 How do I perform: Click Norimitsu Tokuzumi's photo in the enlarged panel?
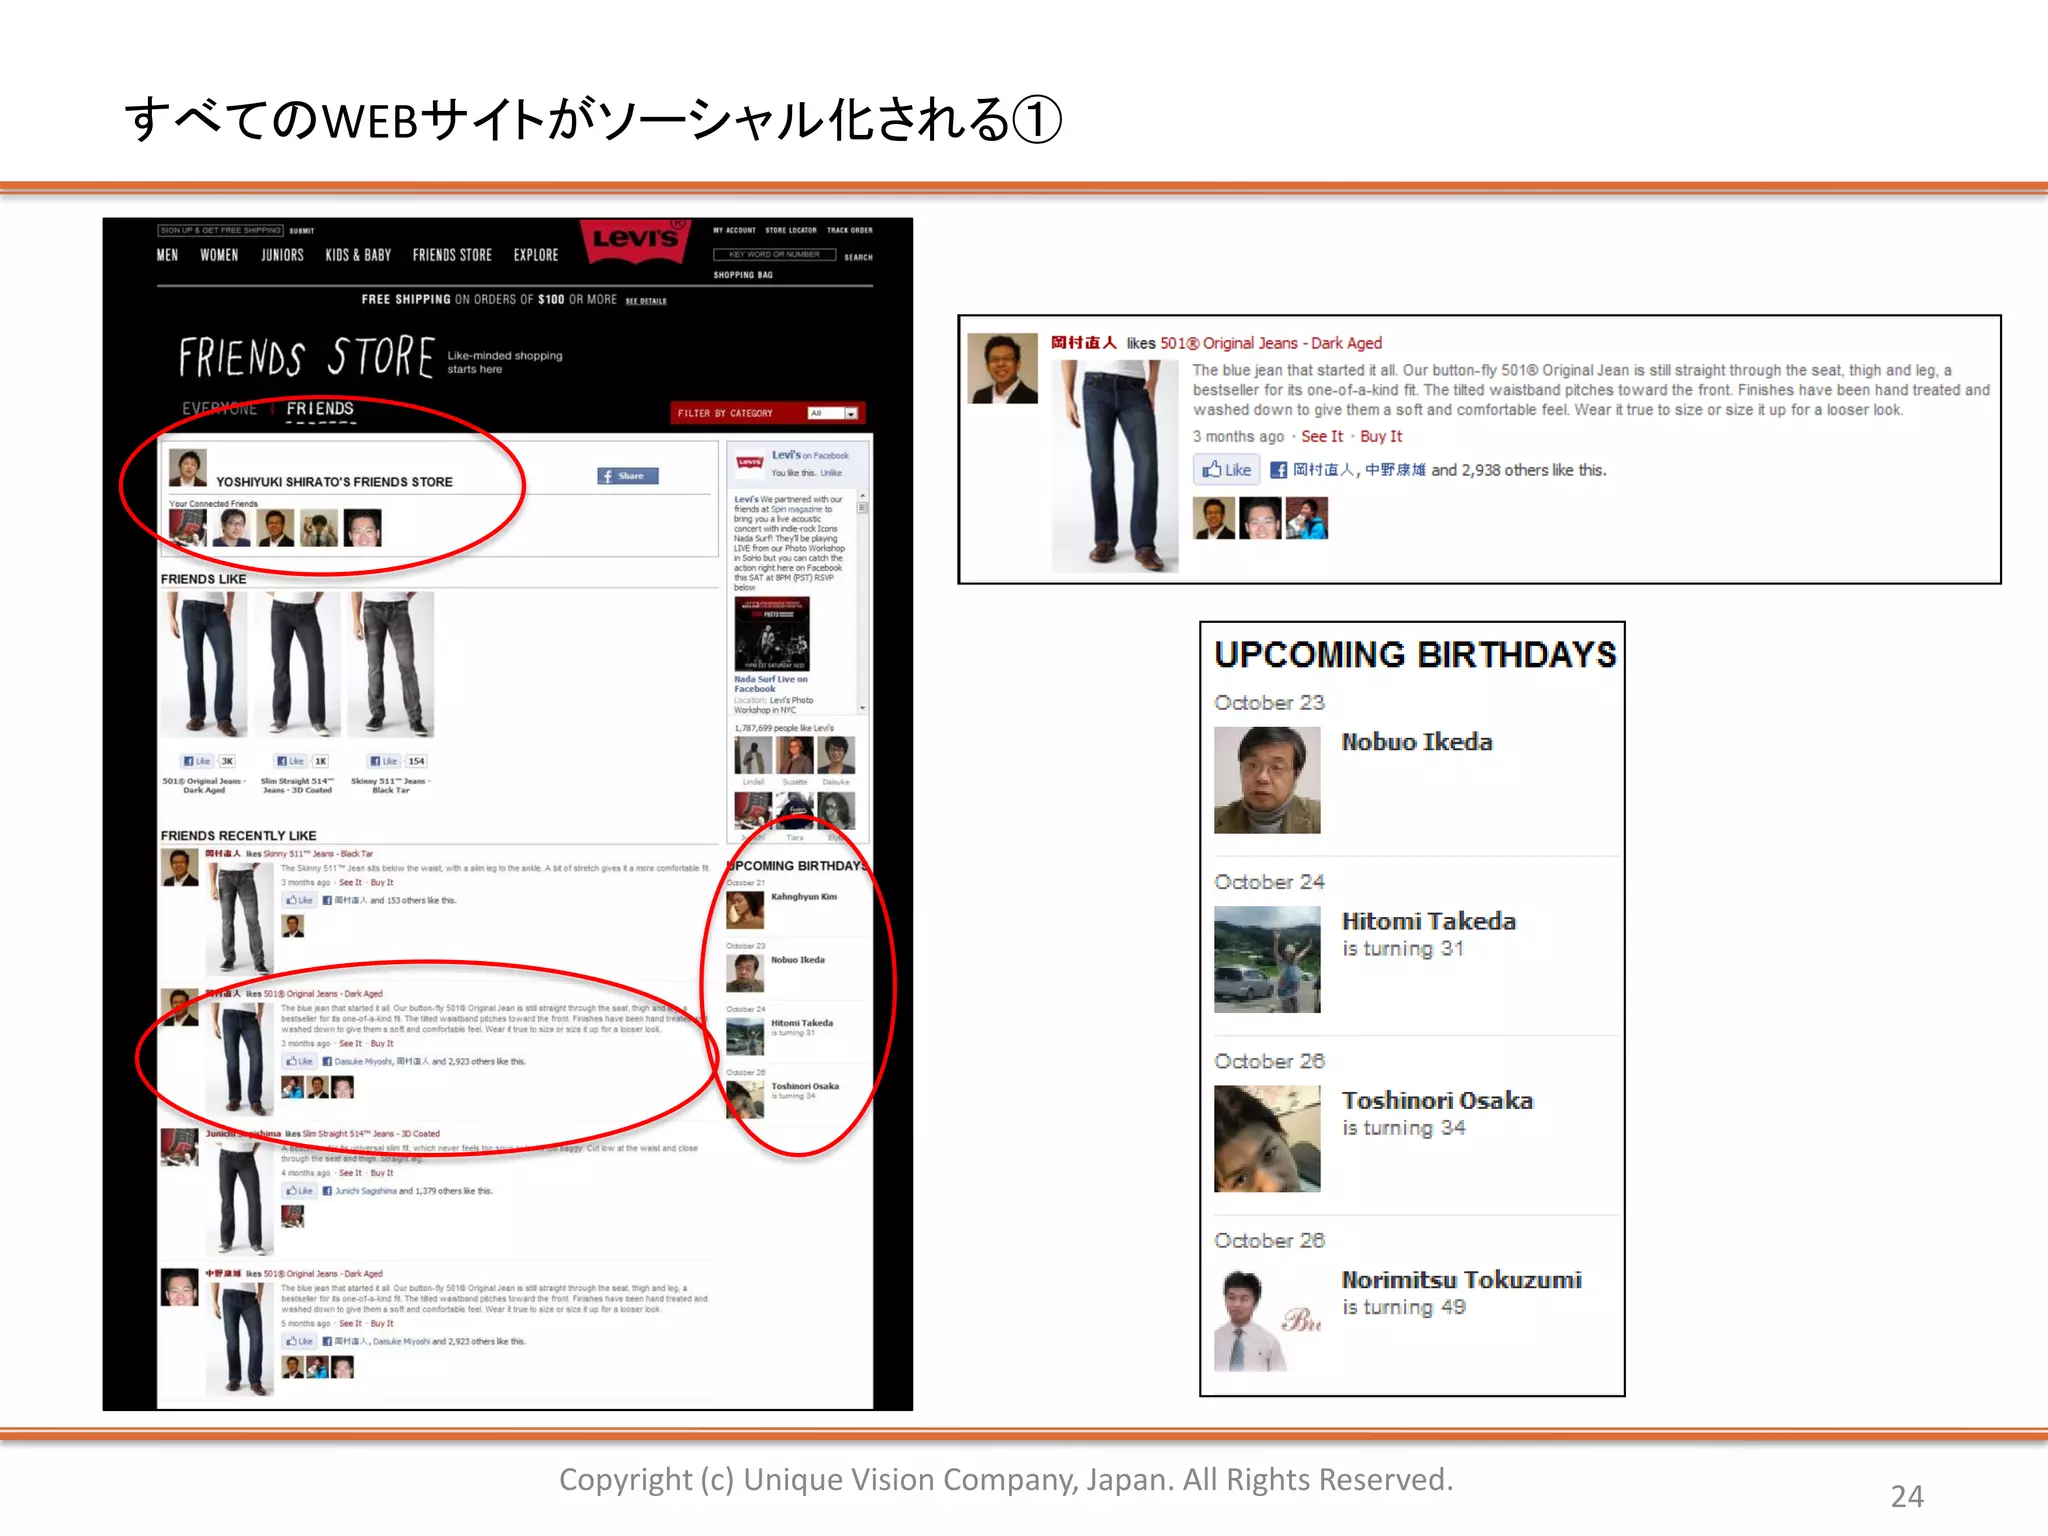(x=1267, y=1318)
